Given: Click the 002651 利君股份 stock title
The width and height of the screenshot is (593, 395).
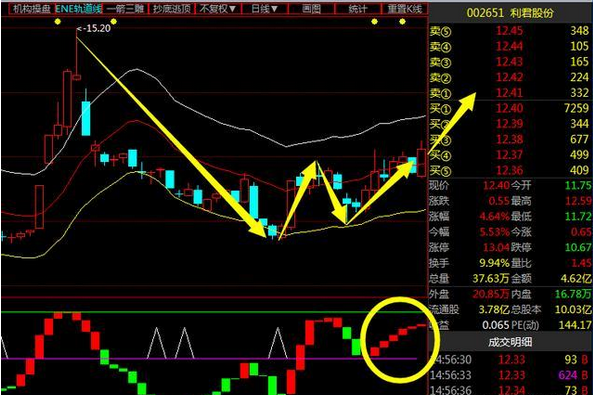Looking at the screenshot, I should pyautogui.click(x=510, y=13).
